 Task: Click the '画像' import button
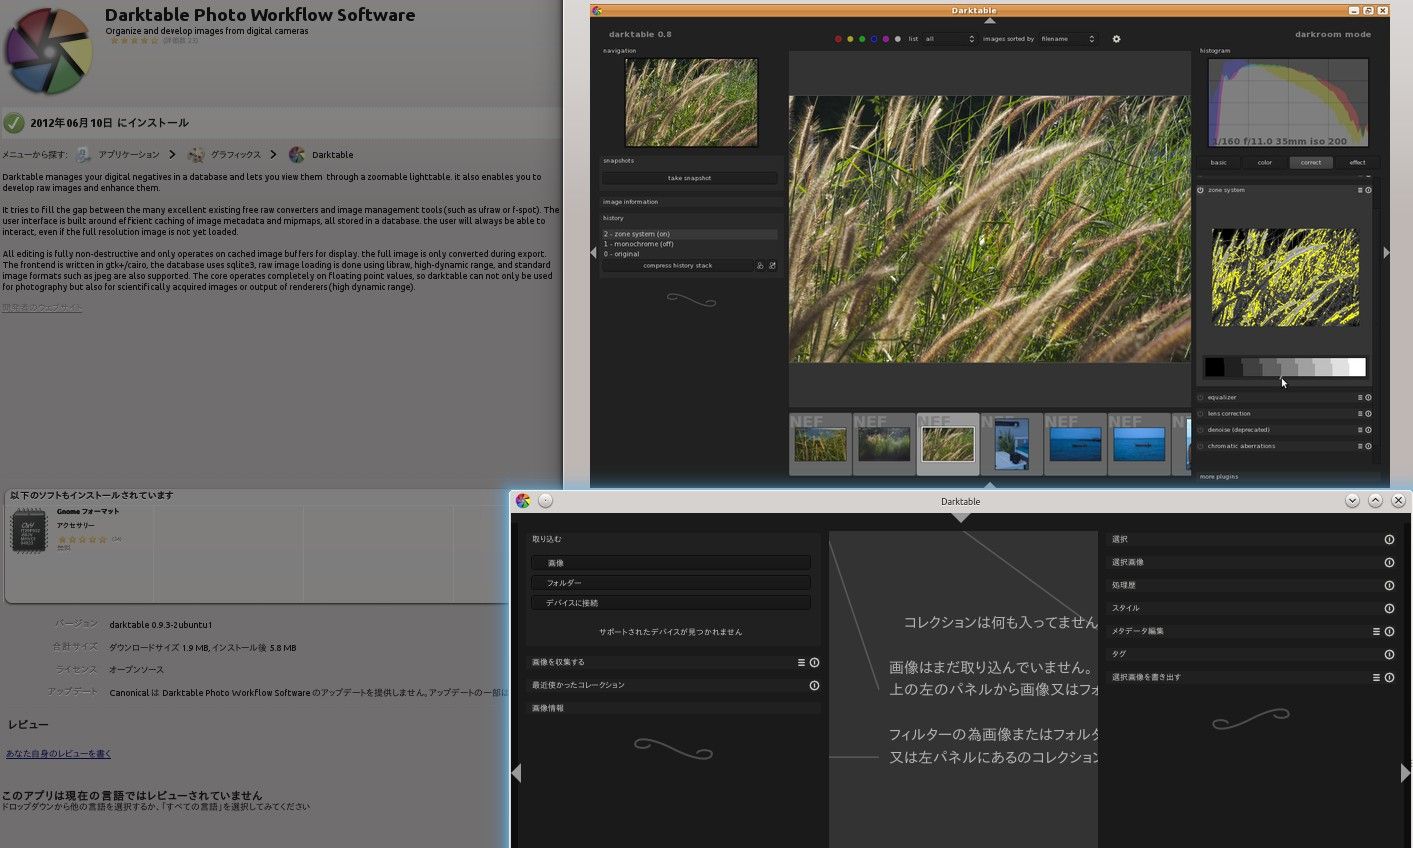click(671, 563)
